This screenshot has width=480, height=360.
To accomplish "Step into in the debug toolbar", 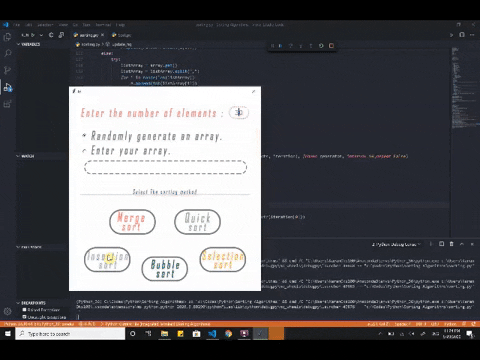I will pos(301,46).
